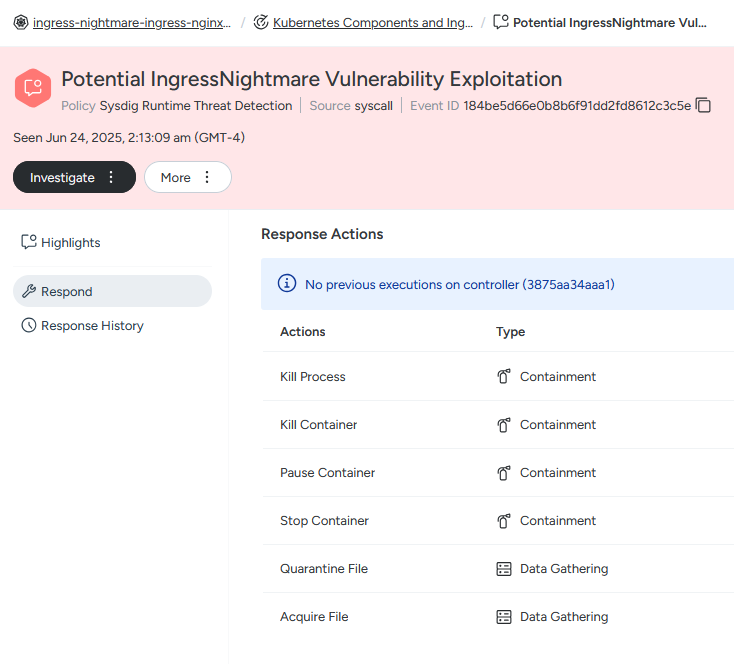Click the red hexagon event icon
The width and height of the screenshot is (734, 664).
coord(33,88)
